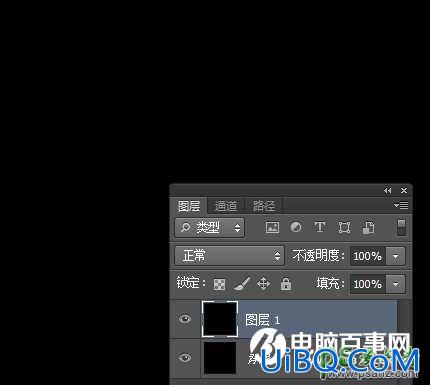This screenshot has width=430, height=385.
Task: Lock all with padlock icon
Action: point(286,284)
